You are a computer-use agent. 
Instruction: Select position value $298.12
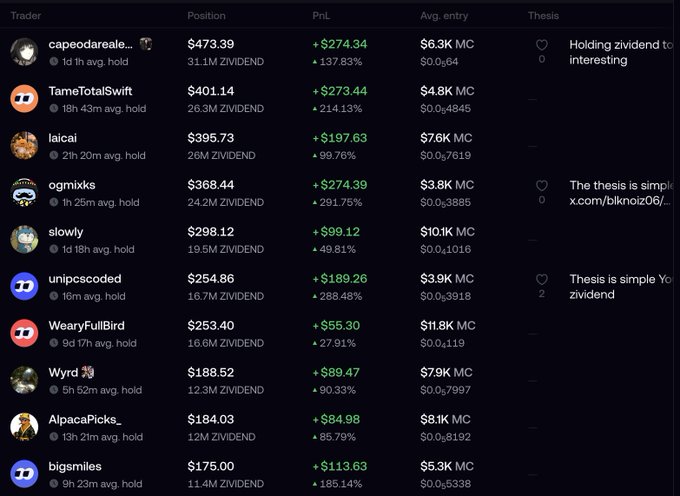211,232
